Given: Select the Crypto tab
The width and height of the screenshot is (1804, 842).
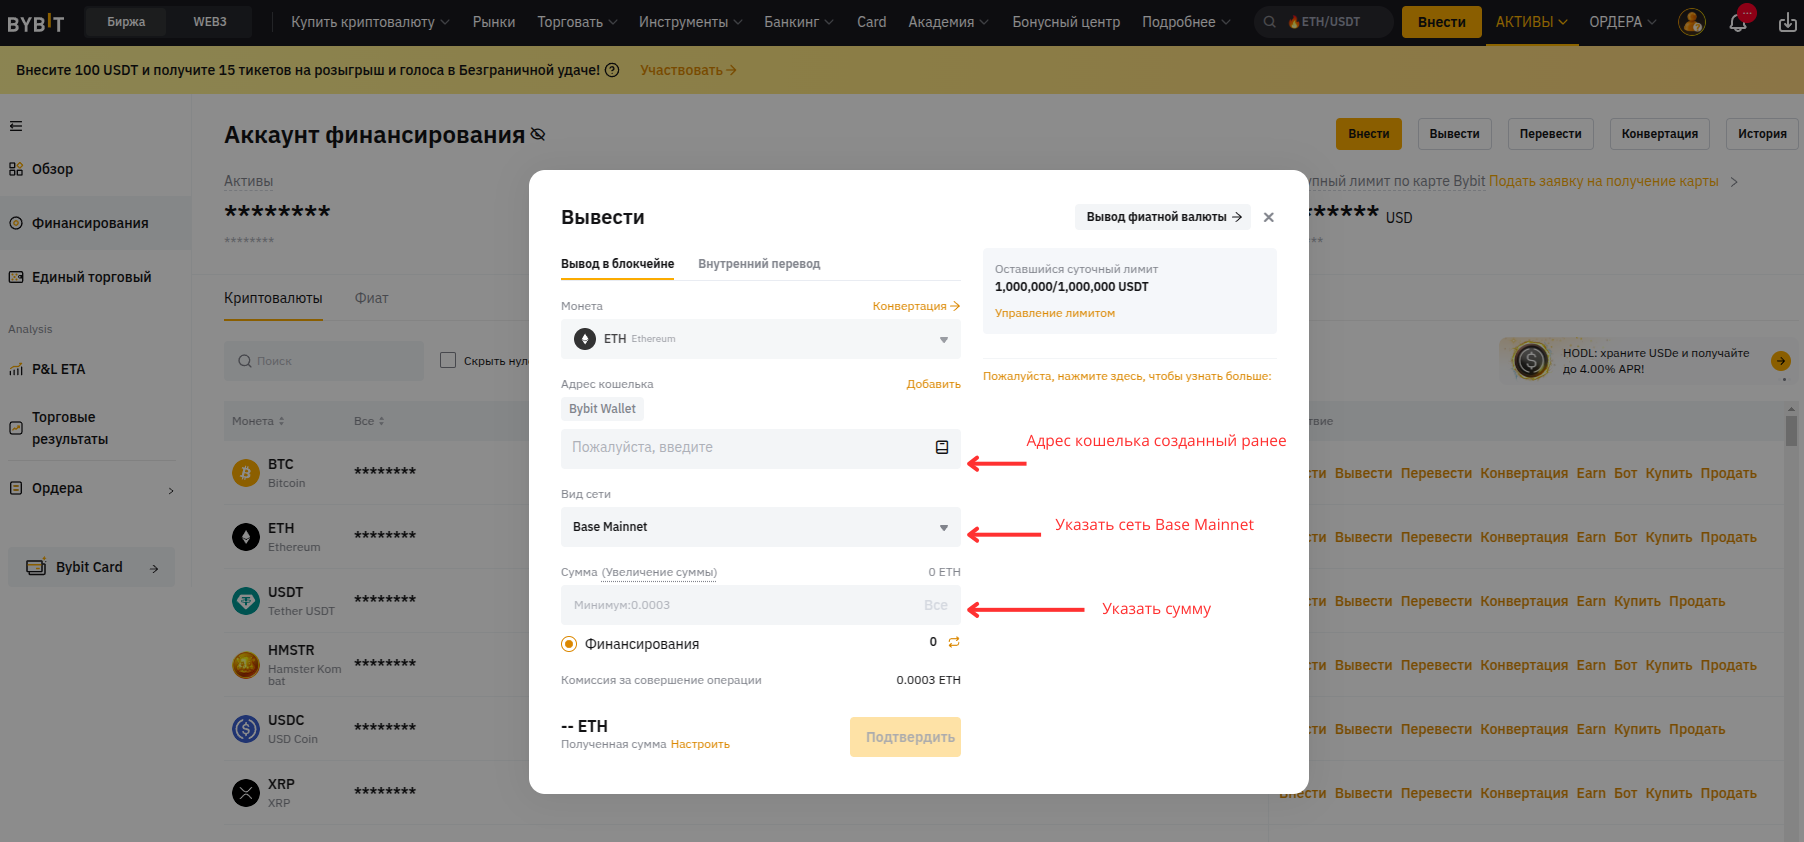Looking at the screenshot, I should (273, 298).
